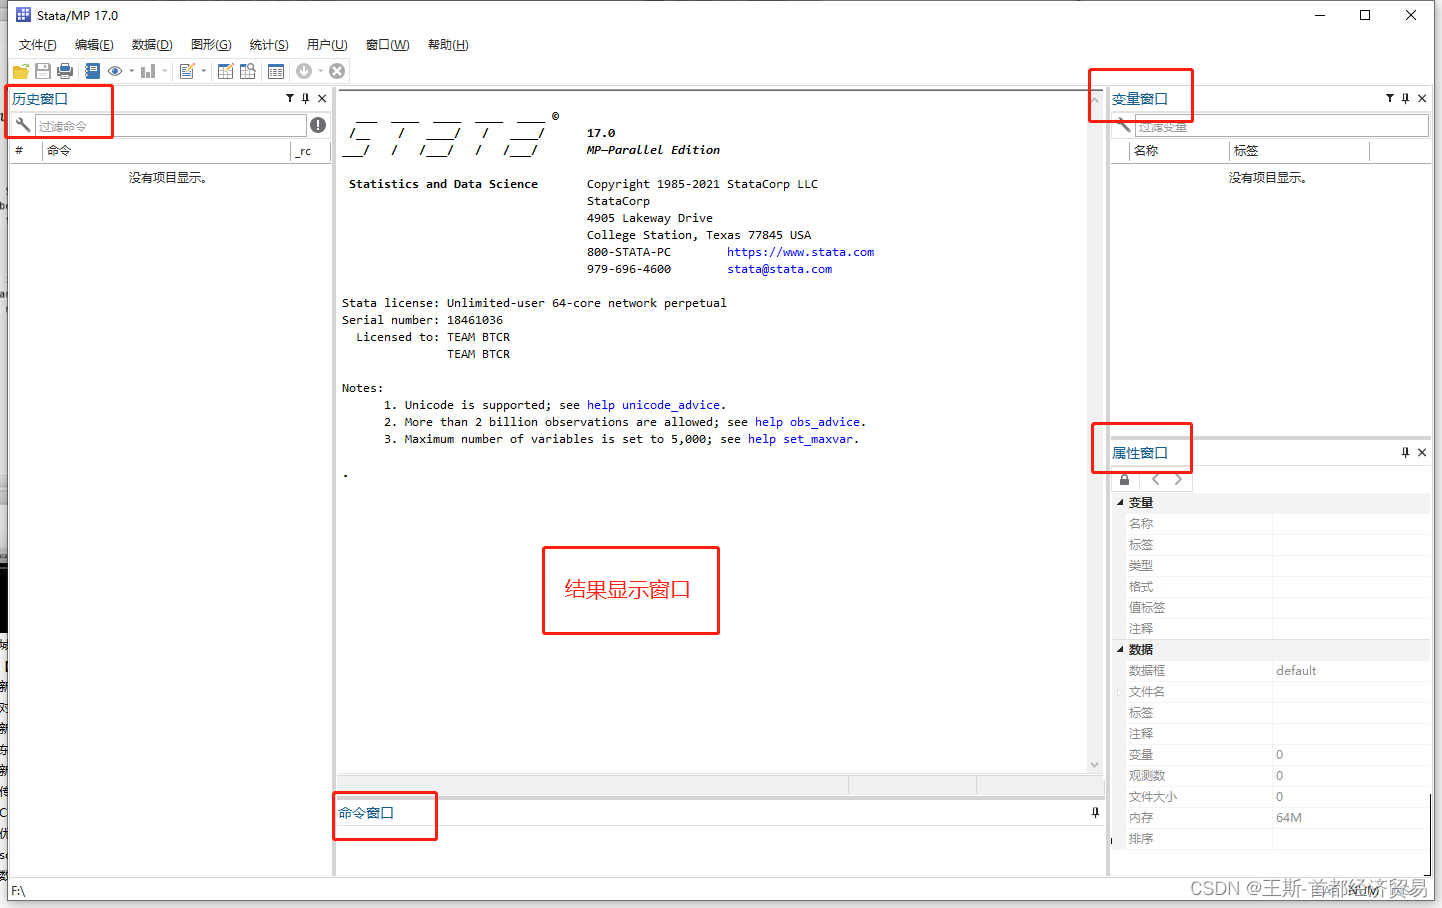Open the 文件(F) menu
This screenshot has width=1442, height=908.
point(38,45)
